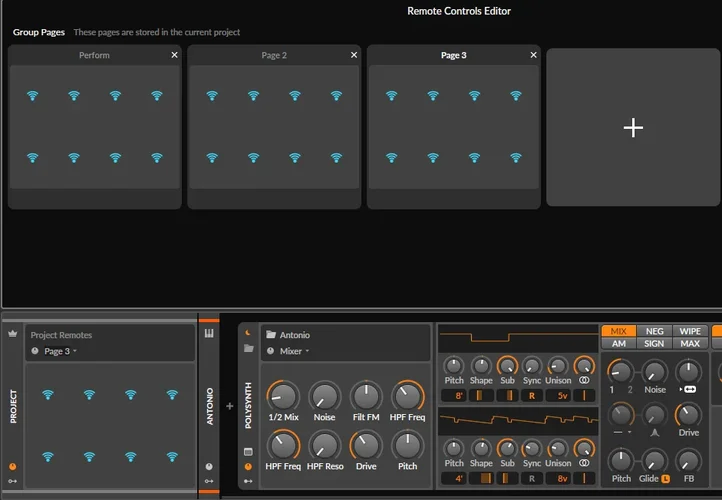Open the Mixer page dropdown
The width and height of the screenshot is (722, 500).
[292, 351]
